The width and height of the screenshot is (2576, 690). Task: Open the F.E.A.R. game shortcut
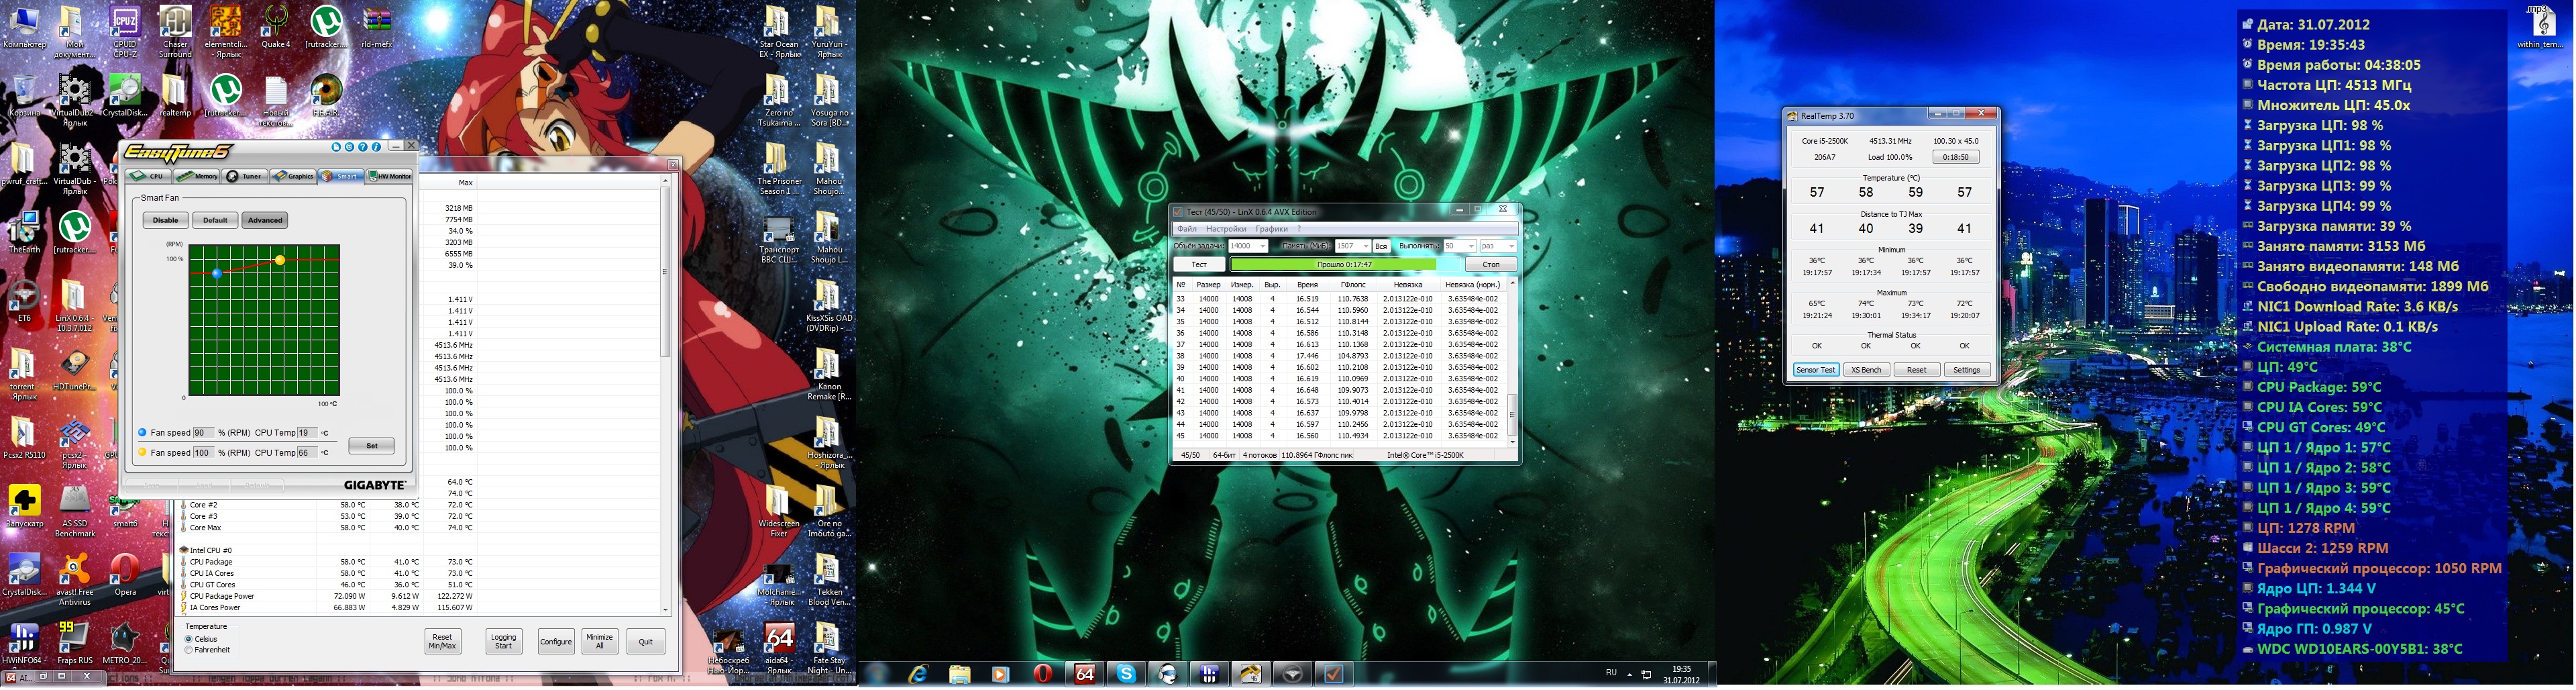coord(326,96)
